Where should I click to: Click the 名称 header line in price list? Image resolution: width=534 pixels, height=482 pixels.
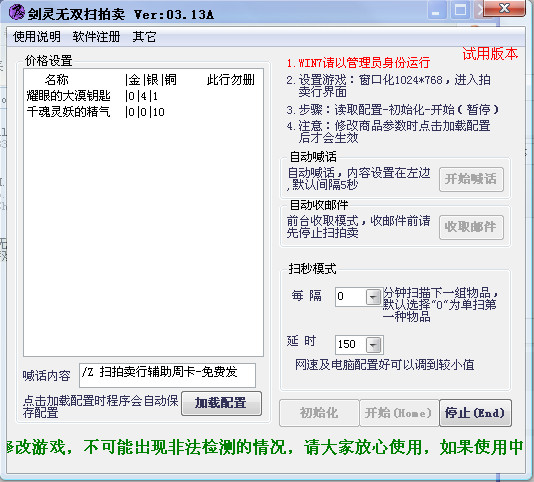(143, 80)
